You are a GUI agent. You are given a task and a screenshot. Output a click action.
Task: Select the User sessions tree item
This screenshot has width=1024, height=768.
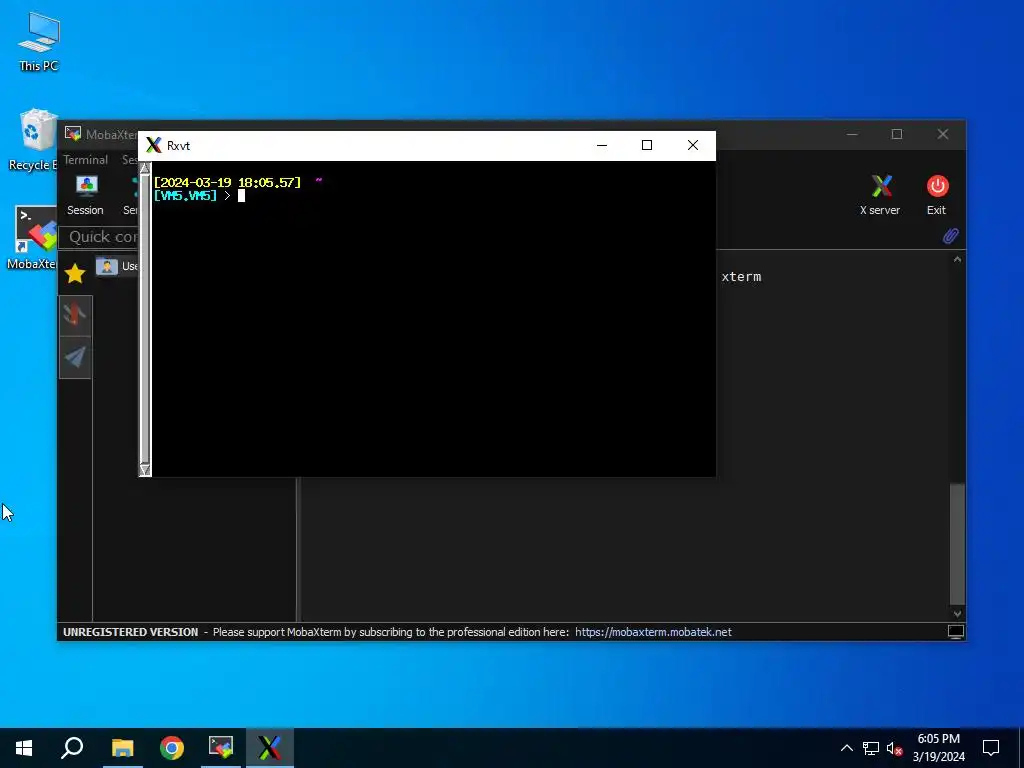[116, 266]
